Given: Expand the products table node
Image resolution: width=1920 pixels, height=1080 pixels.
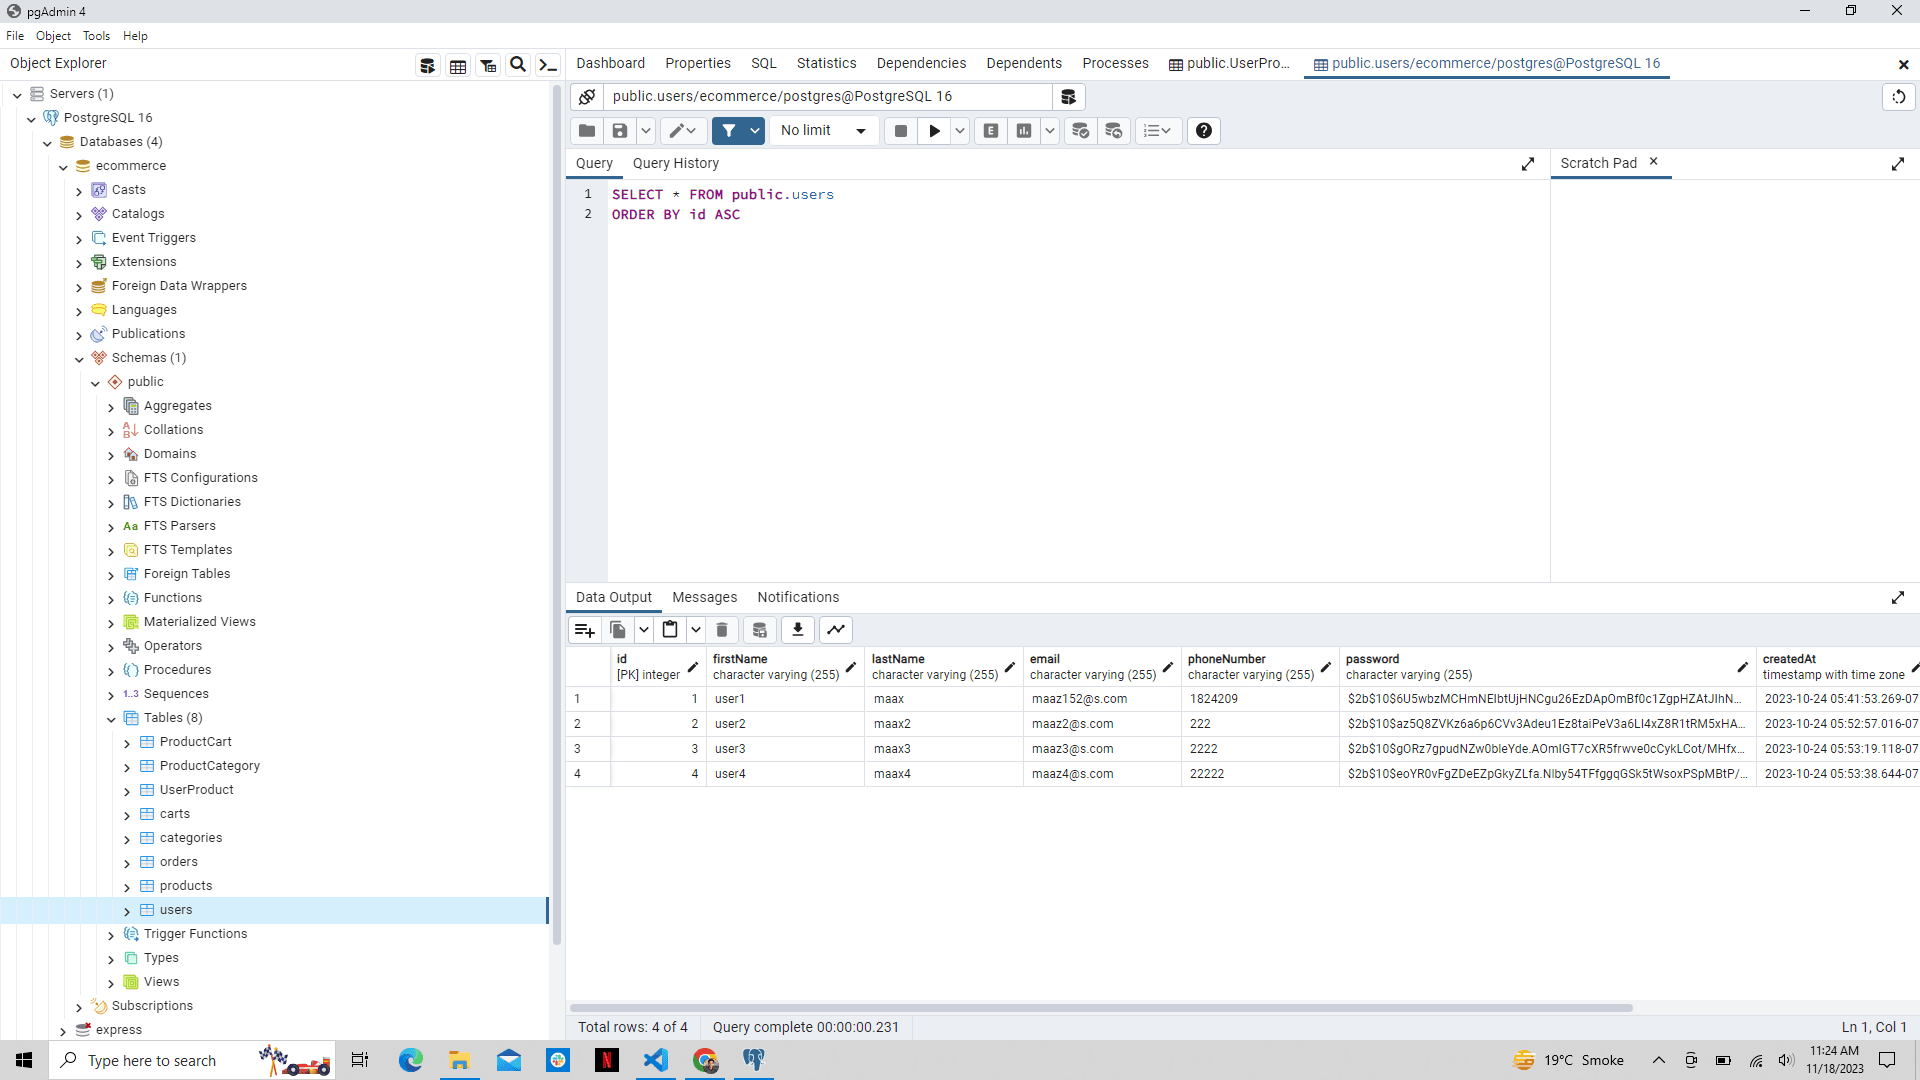Looking at the screenshot, I should tap(127, 887).
